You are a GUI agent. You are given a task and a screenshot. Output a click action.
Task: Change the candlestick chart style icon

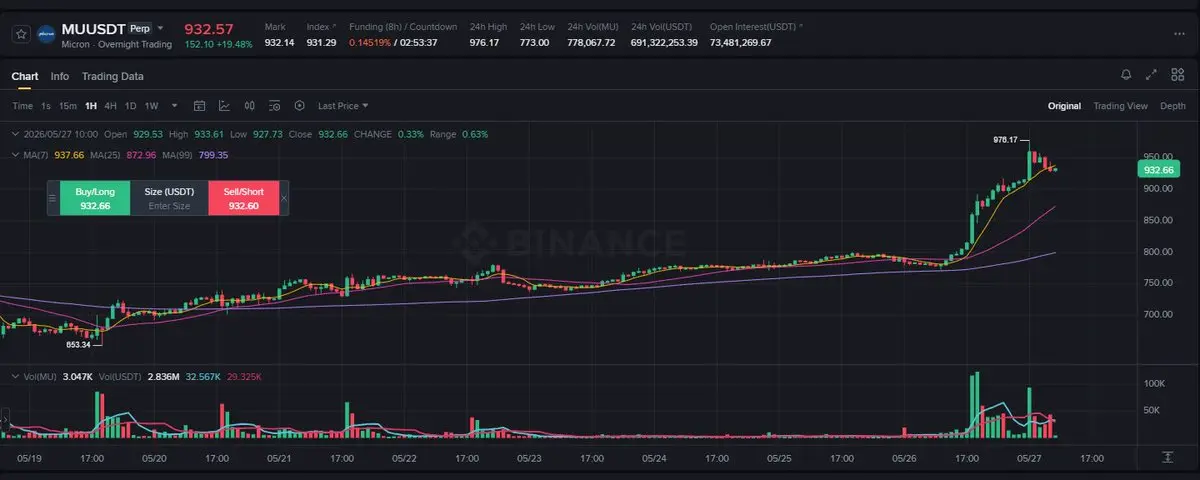(249, 105)
